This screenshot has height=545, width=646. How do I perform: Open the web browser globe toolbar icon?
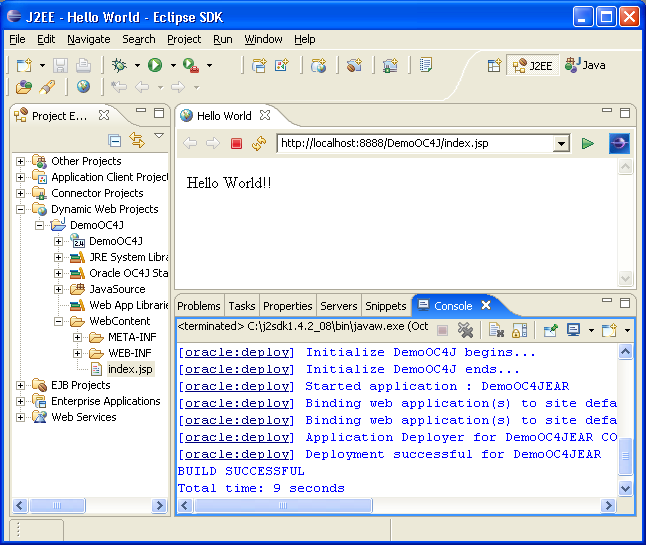(x=83, y=87)
